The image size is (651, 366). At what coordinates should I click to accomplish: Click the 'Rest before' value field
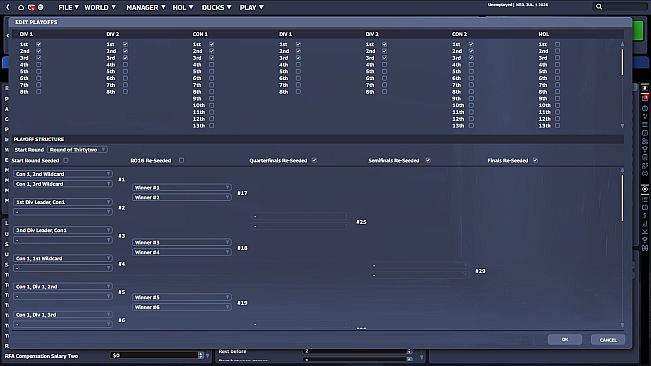355,351
